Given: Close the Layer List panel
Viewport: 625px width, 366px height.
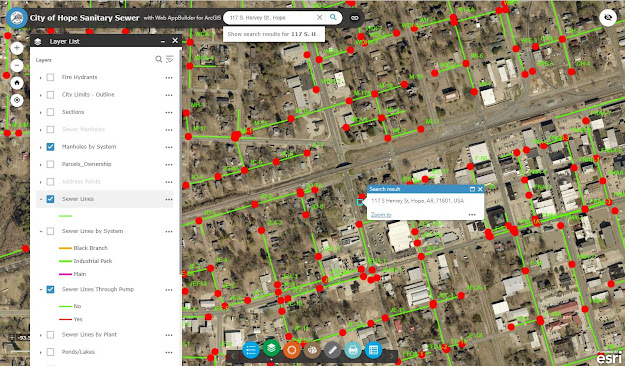Looking at the screenshot, I should point(175,41).
